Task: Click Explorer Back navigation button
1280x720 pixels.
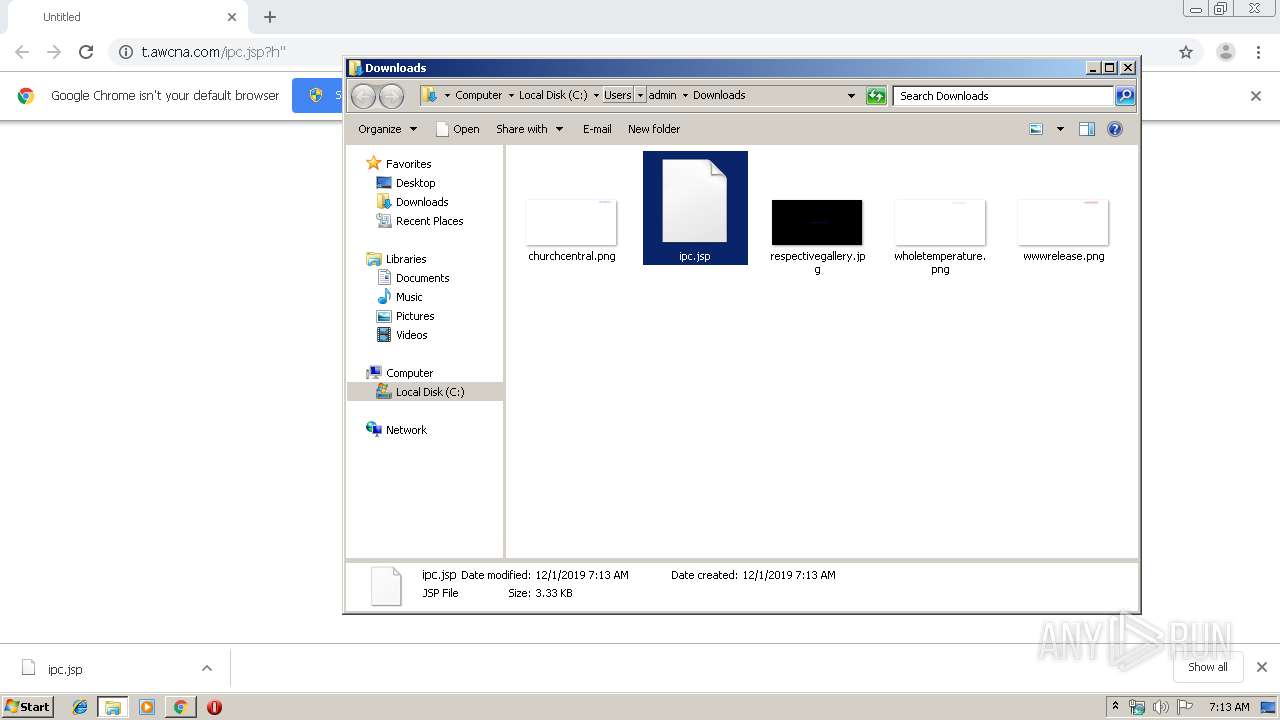Action: tap(363, 96)
